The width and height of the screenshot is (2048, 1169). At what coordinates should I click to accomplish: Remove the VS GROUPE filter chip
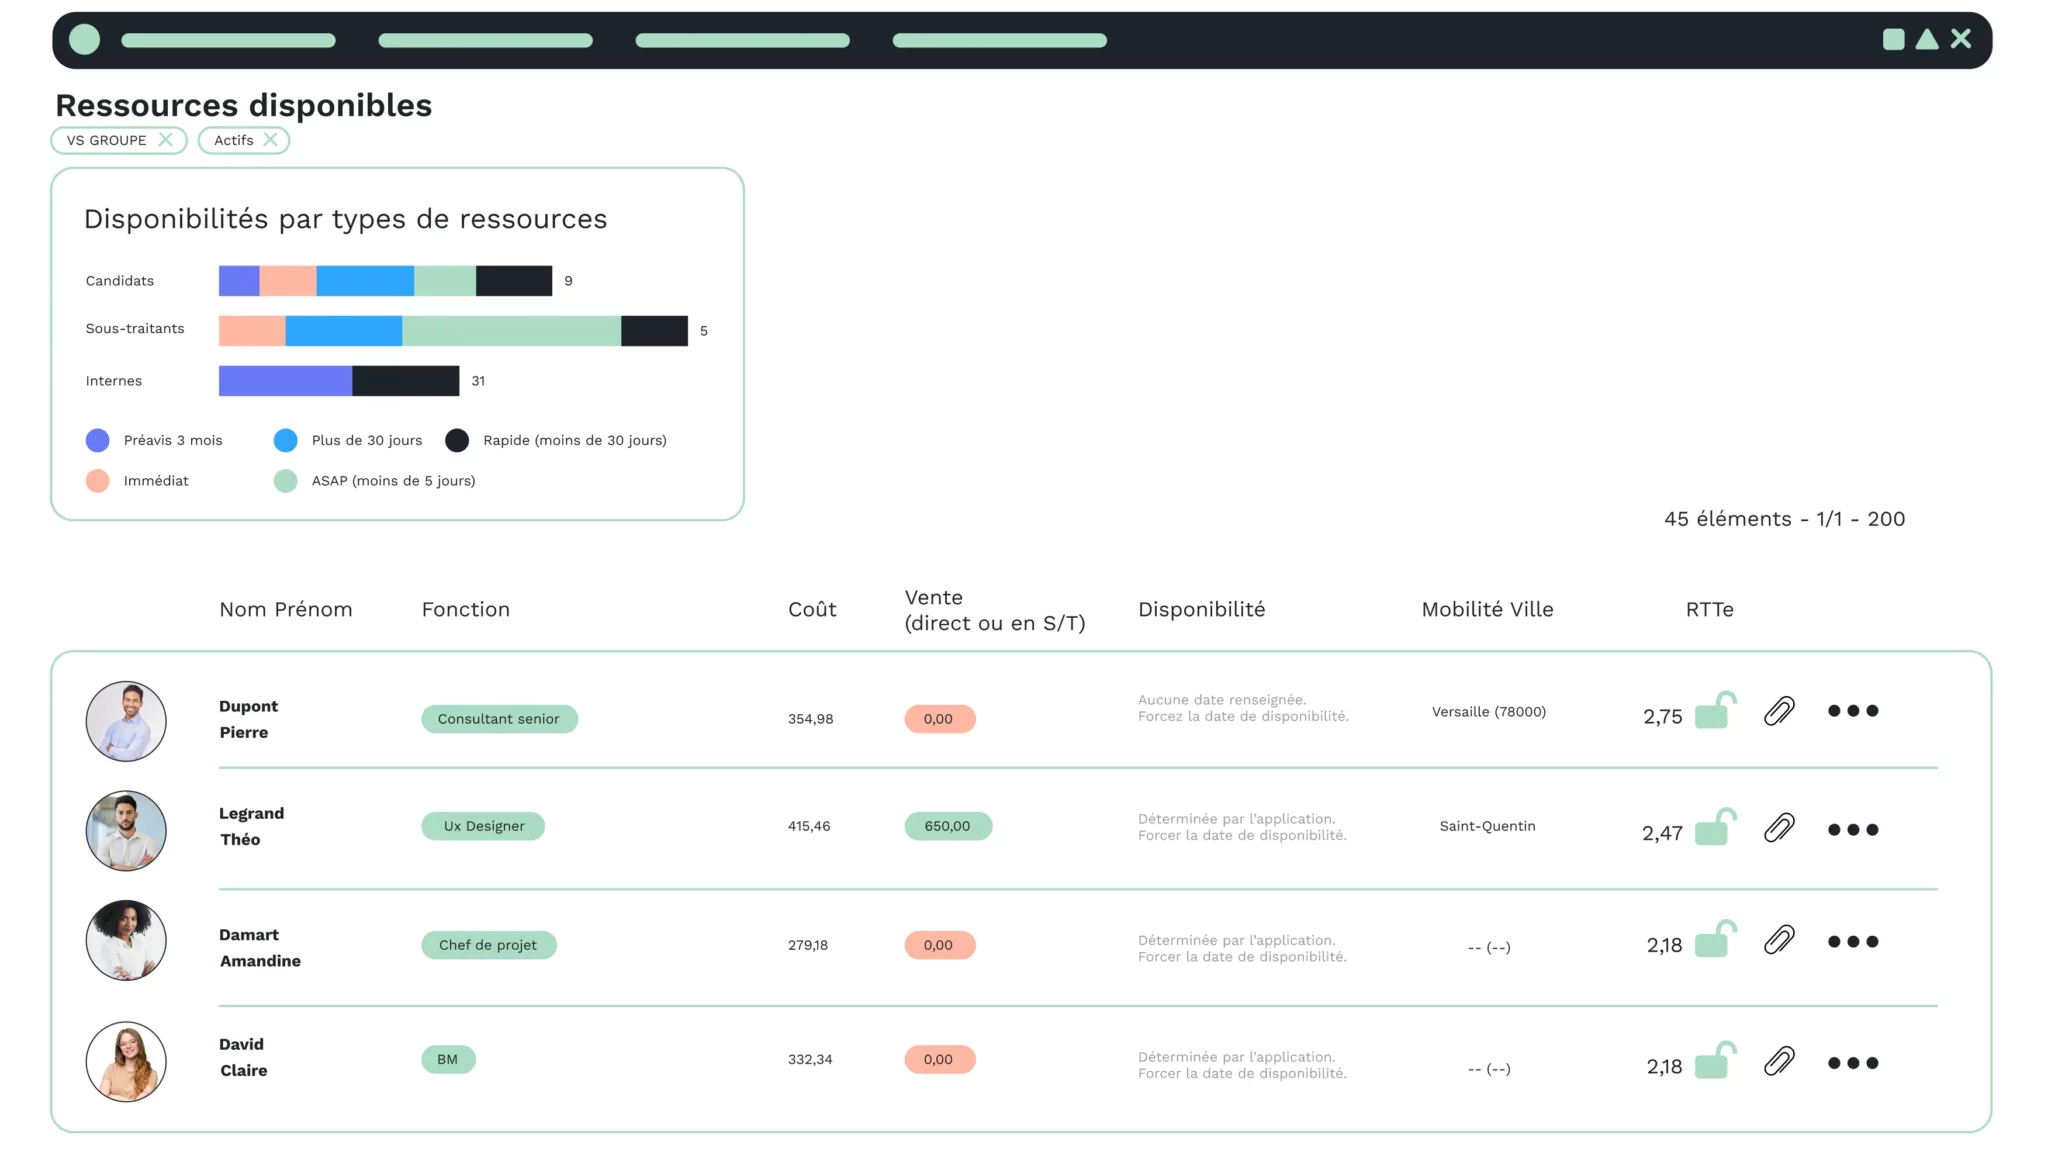click(166, 140)
